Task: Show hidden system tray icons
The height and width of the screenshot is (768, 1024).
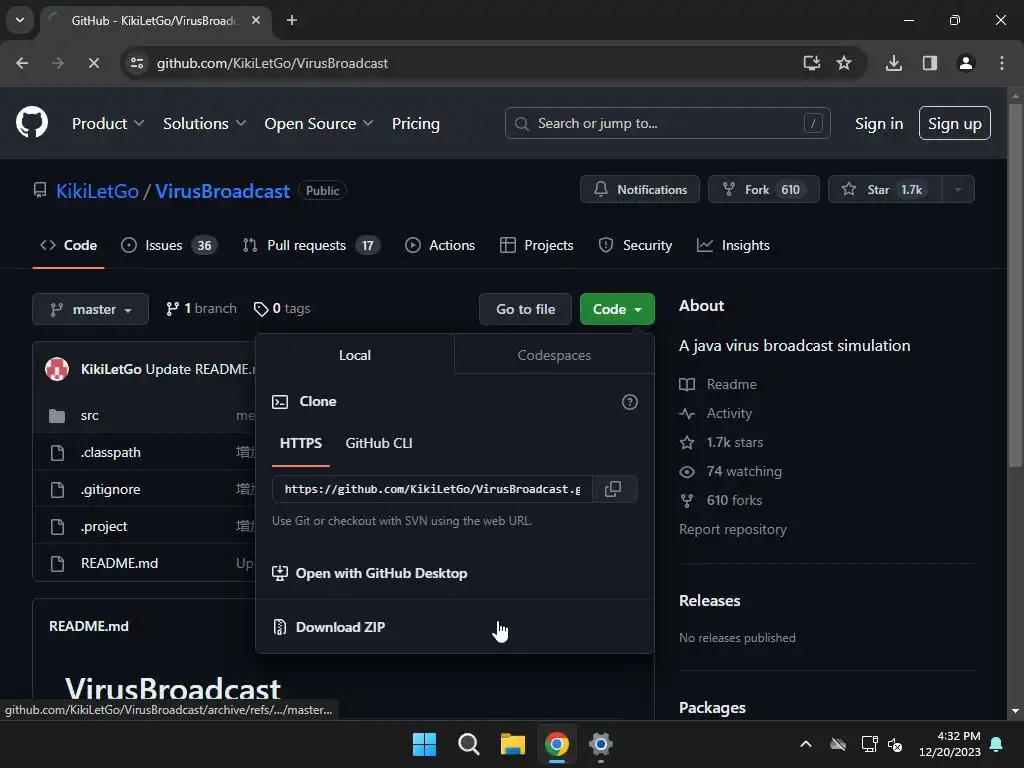Action: pos(806,744)
